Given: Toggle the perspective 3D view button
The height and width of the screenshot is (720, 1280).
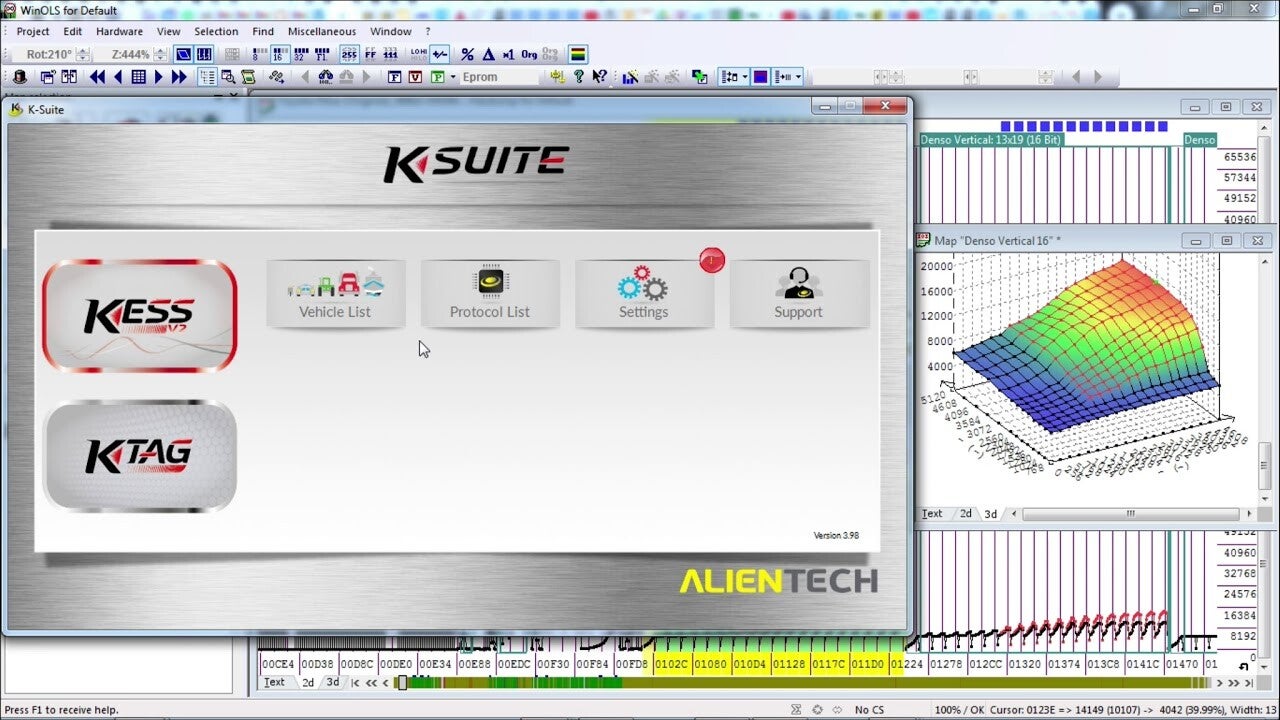Looking at the screenshot, I should (183, 54).
